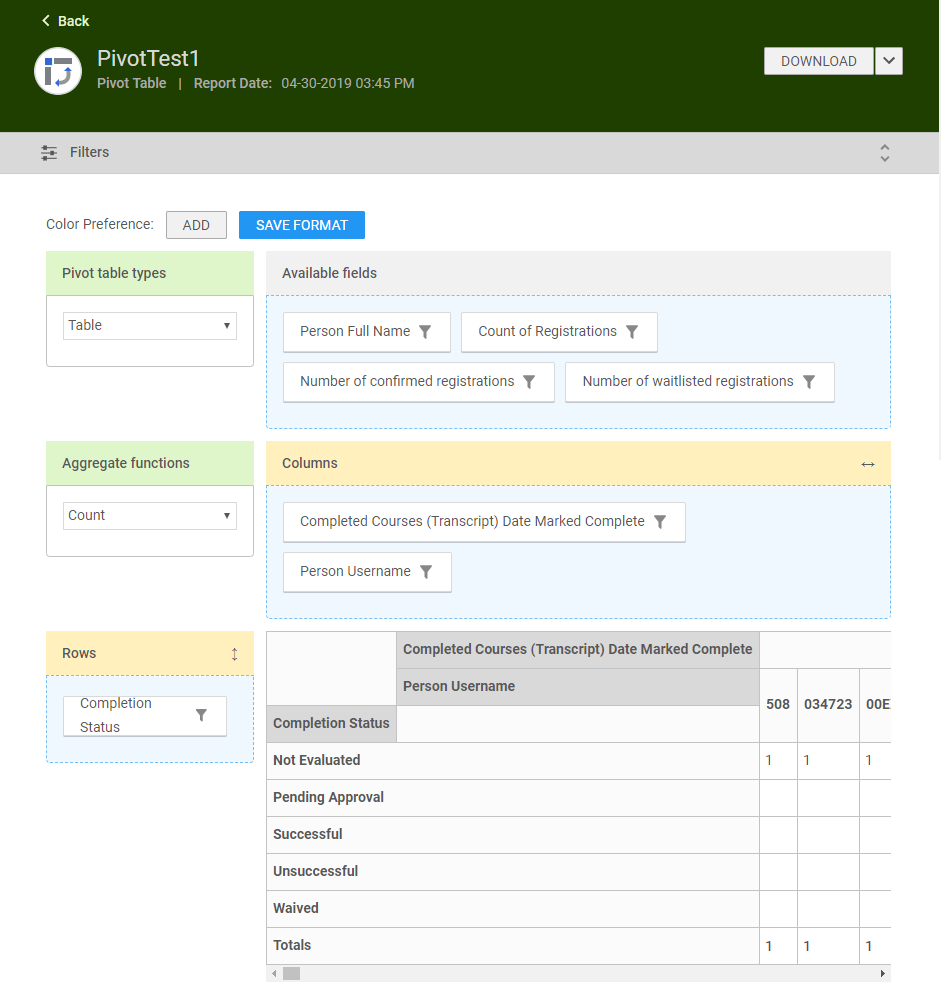941x988 pixels.
Task: Open filter funnel on Count of Registrations
Action: coord(630,331)
